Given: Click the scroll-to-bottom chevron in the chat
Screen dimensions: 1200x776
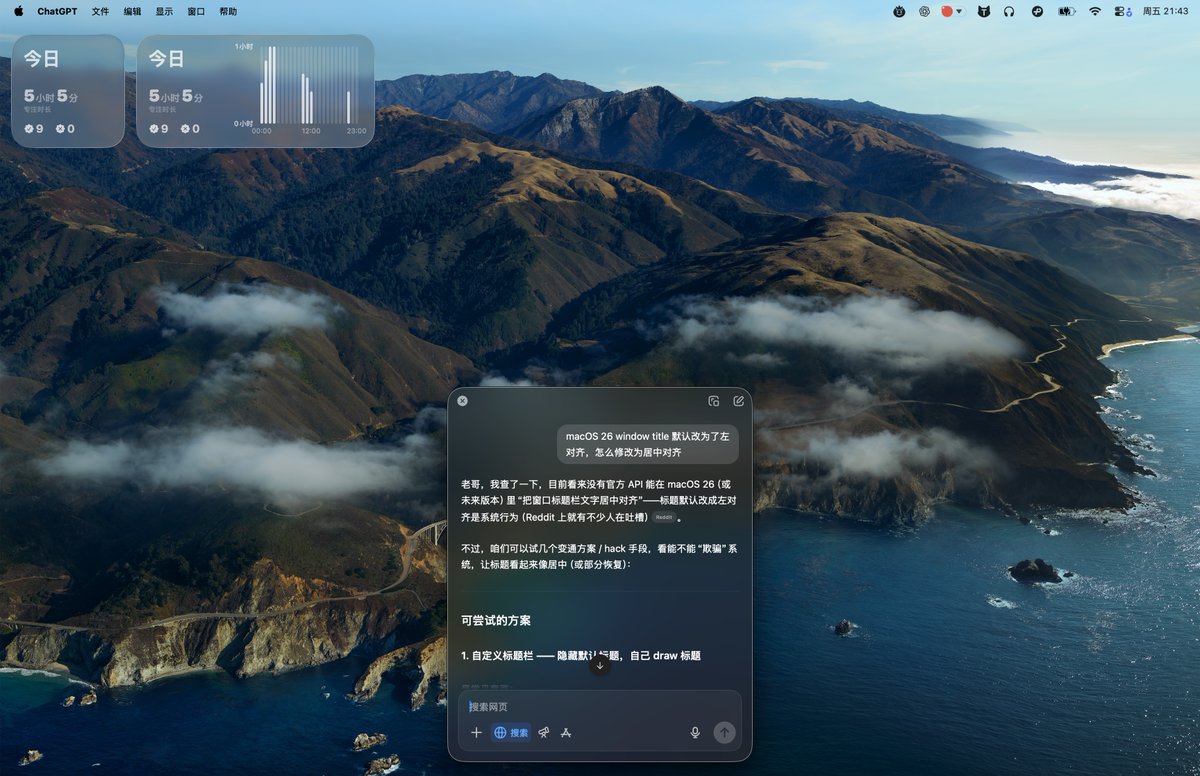Looking at the screenshot, I should tap(600, 663).
